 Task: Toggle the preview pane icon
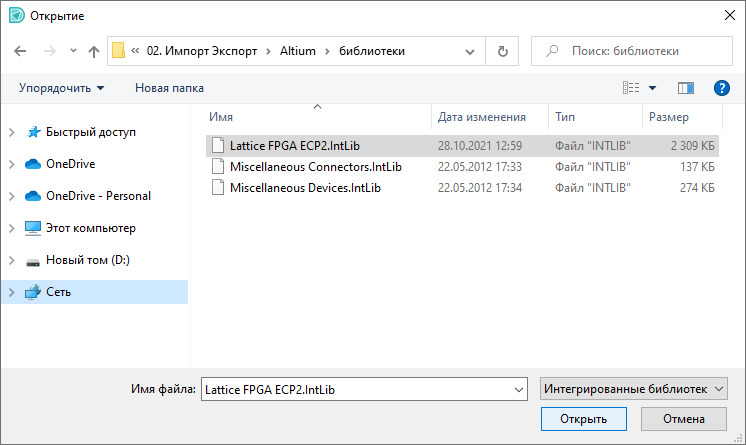(x=685, y=88)
